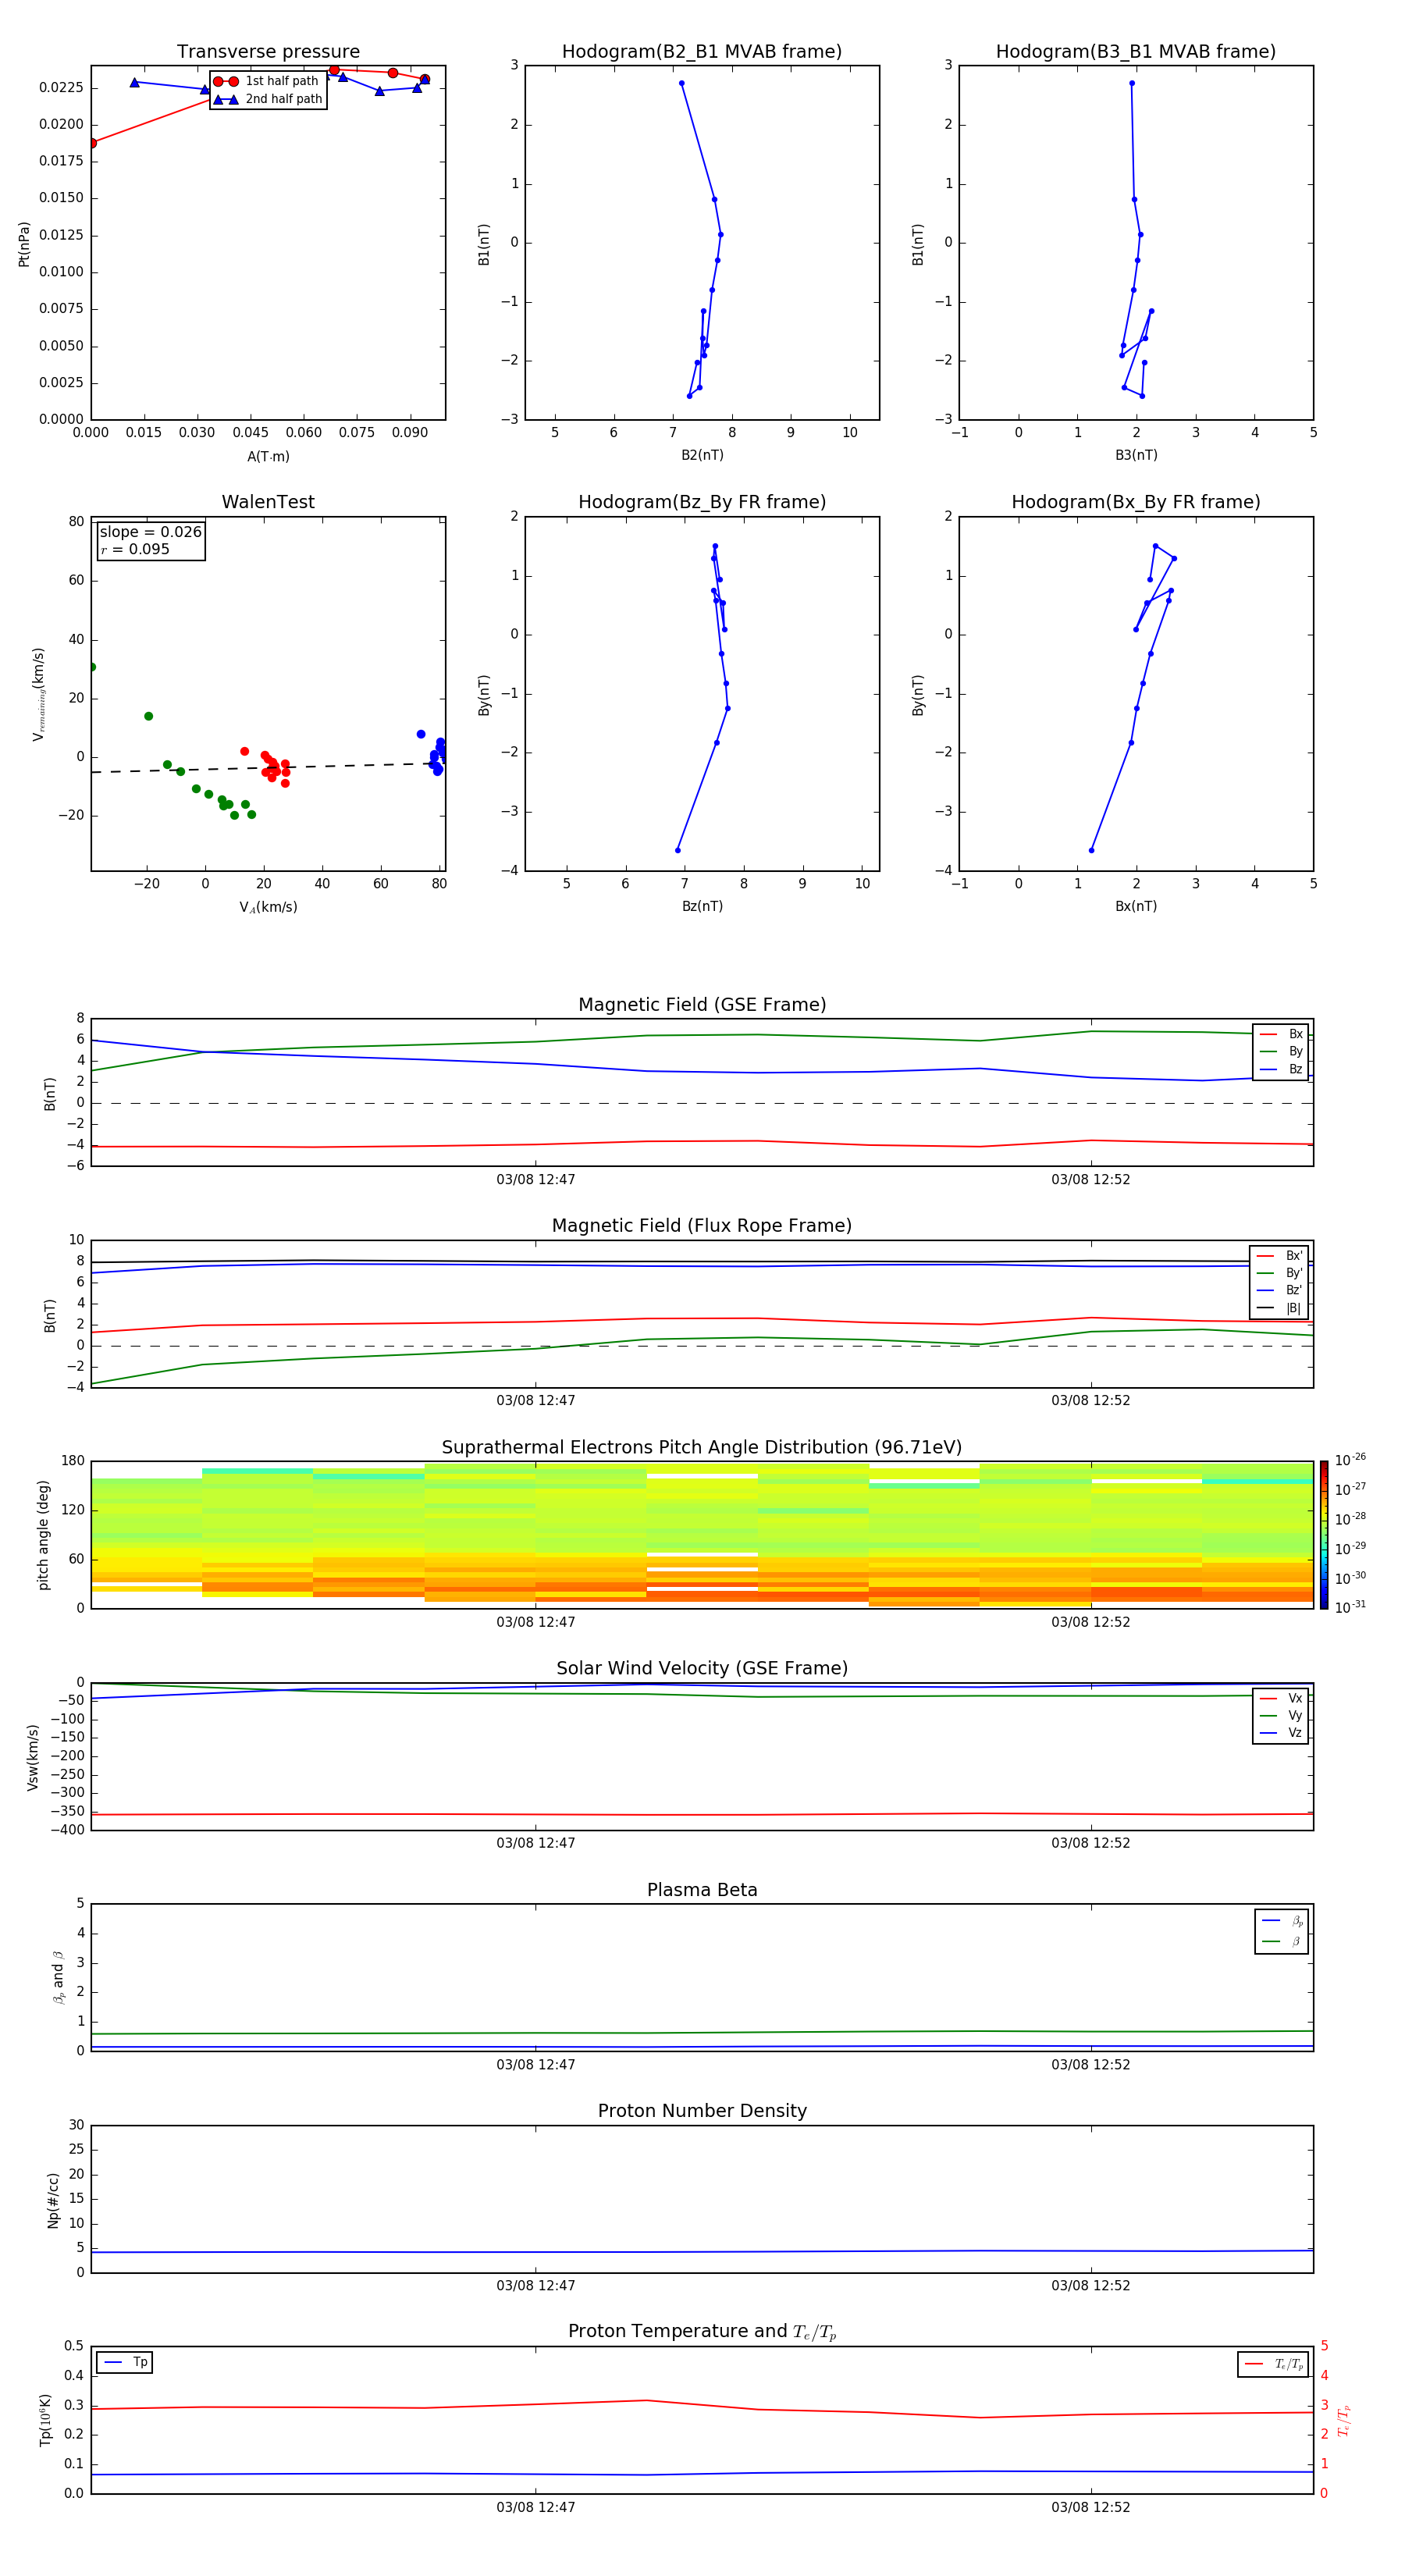Click "Solar Wind Velocity (GSE Frame)" title

click(x=702, y=1669)
